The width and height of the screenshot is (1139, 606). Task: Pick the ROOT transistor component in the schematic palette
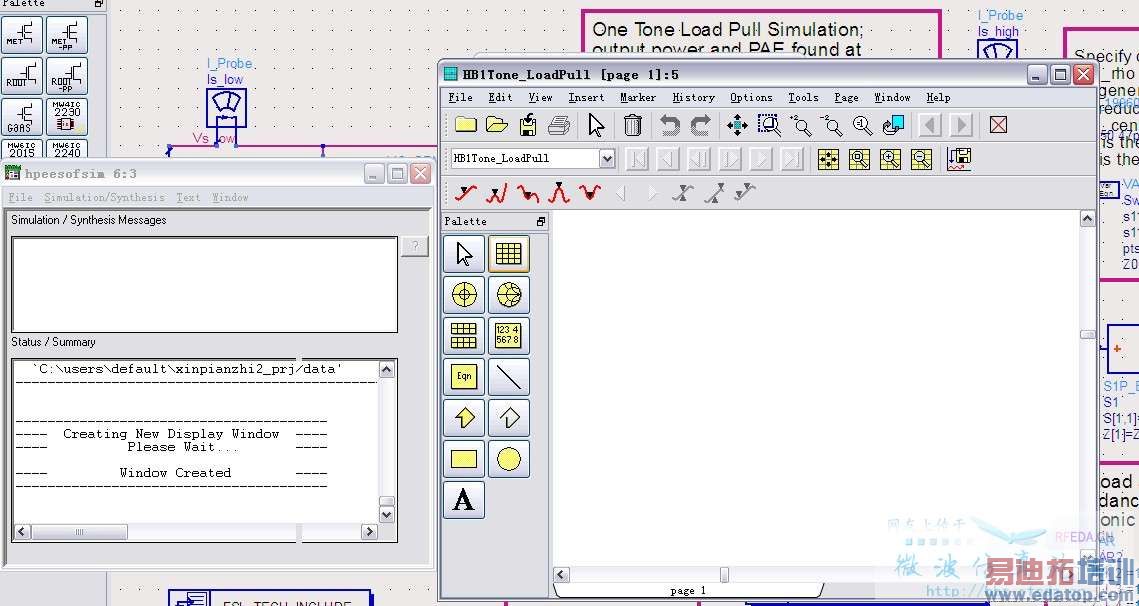[22, 76]
